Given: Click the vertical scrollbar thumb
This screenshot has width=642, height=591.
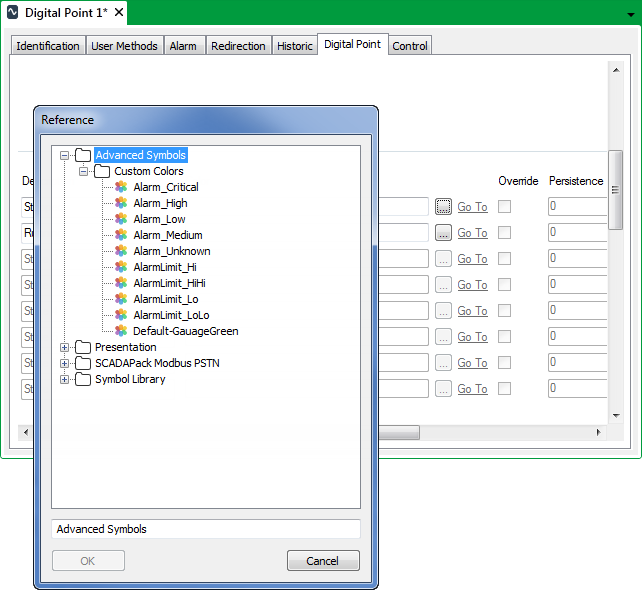Looking at the screenshot, I should point(615,188).
